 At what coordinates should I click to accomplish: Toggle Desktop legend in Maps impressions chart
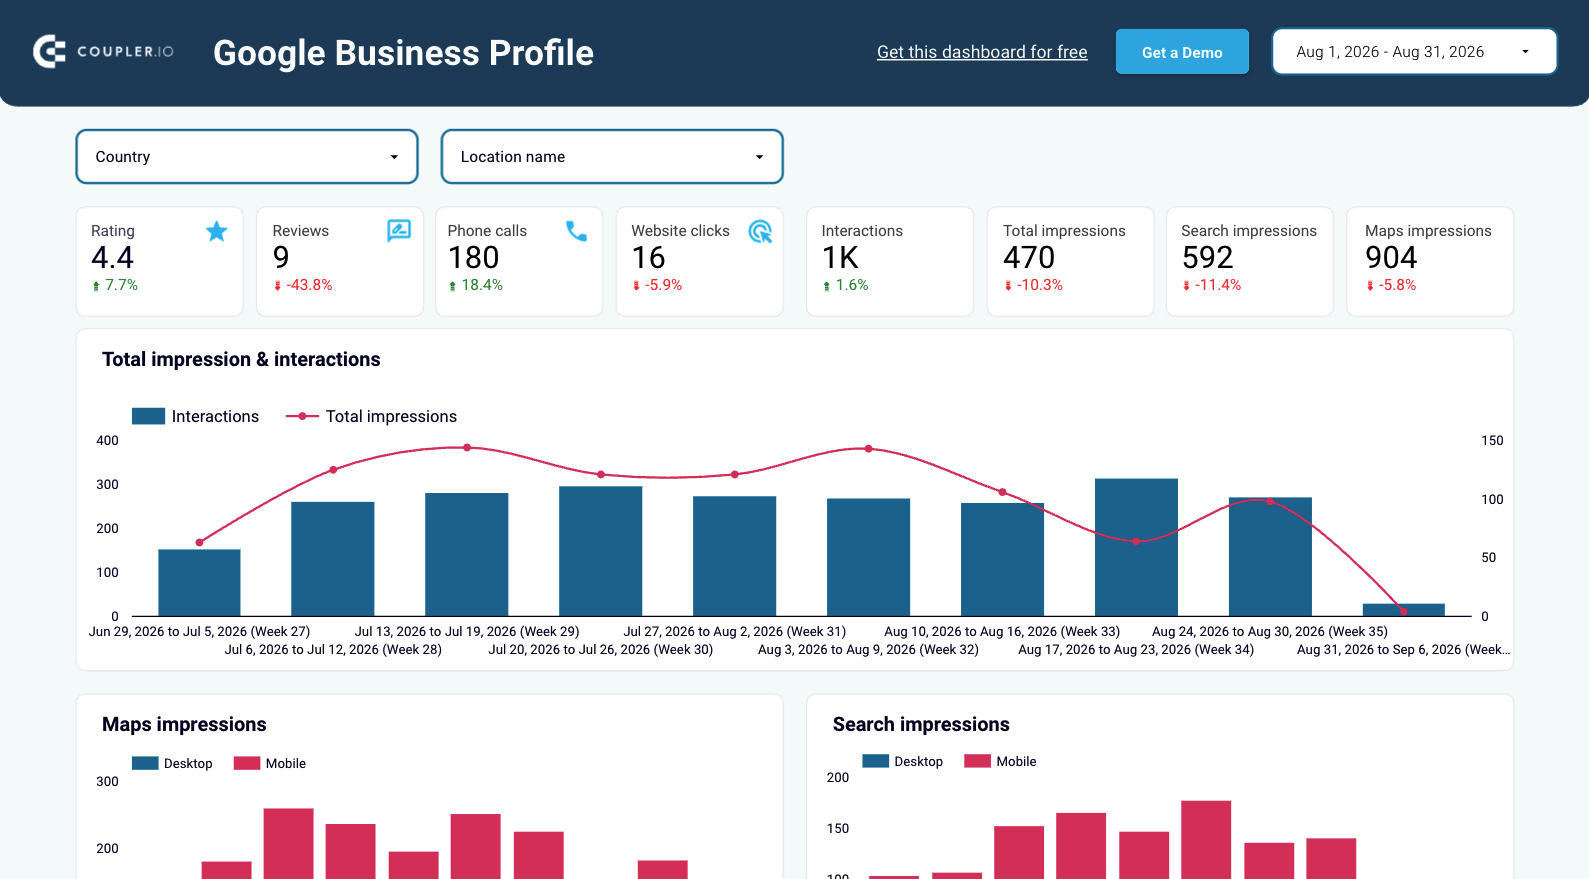tap(172, 763)
